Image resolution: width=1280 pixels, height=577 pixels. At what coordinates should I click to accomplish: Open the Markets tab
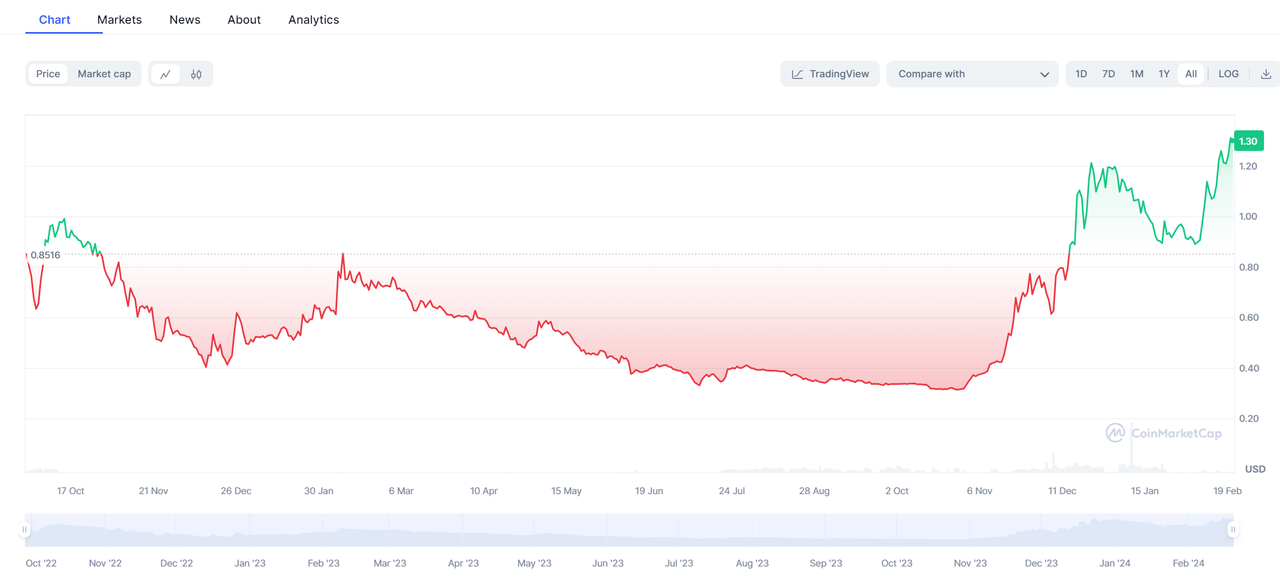(x=119, y=20)
